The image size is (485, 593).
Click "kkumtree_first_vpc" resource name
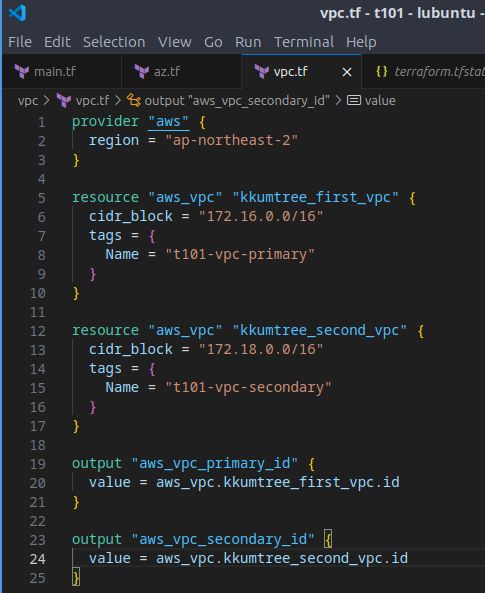(316, 198)
